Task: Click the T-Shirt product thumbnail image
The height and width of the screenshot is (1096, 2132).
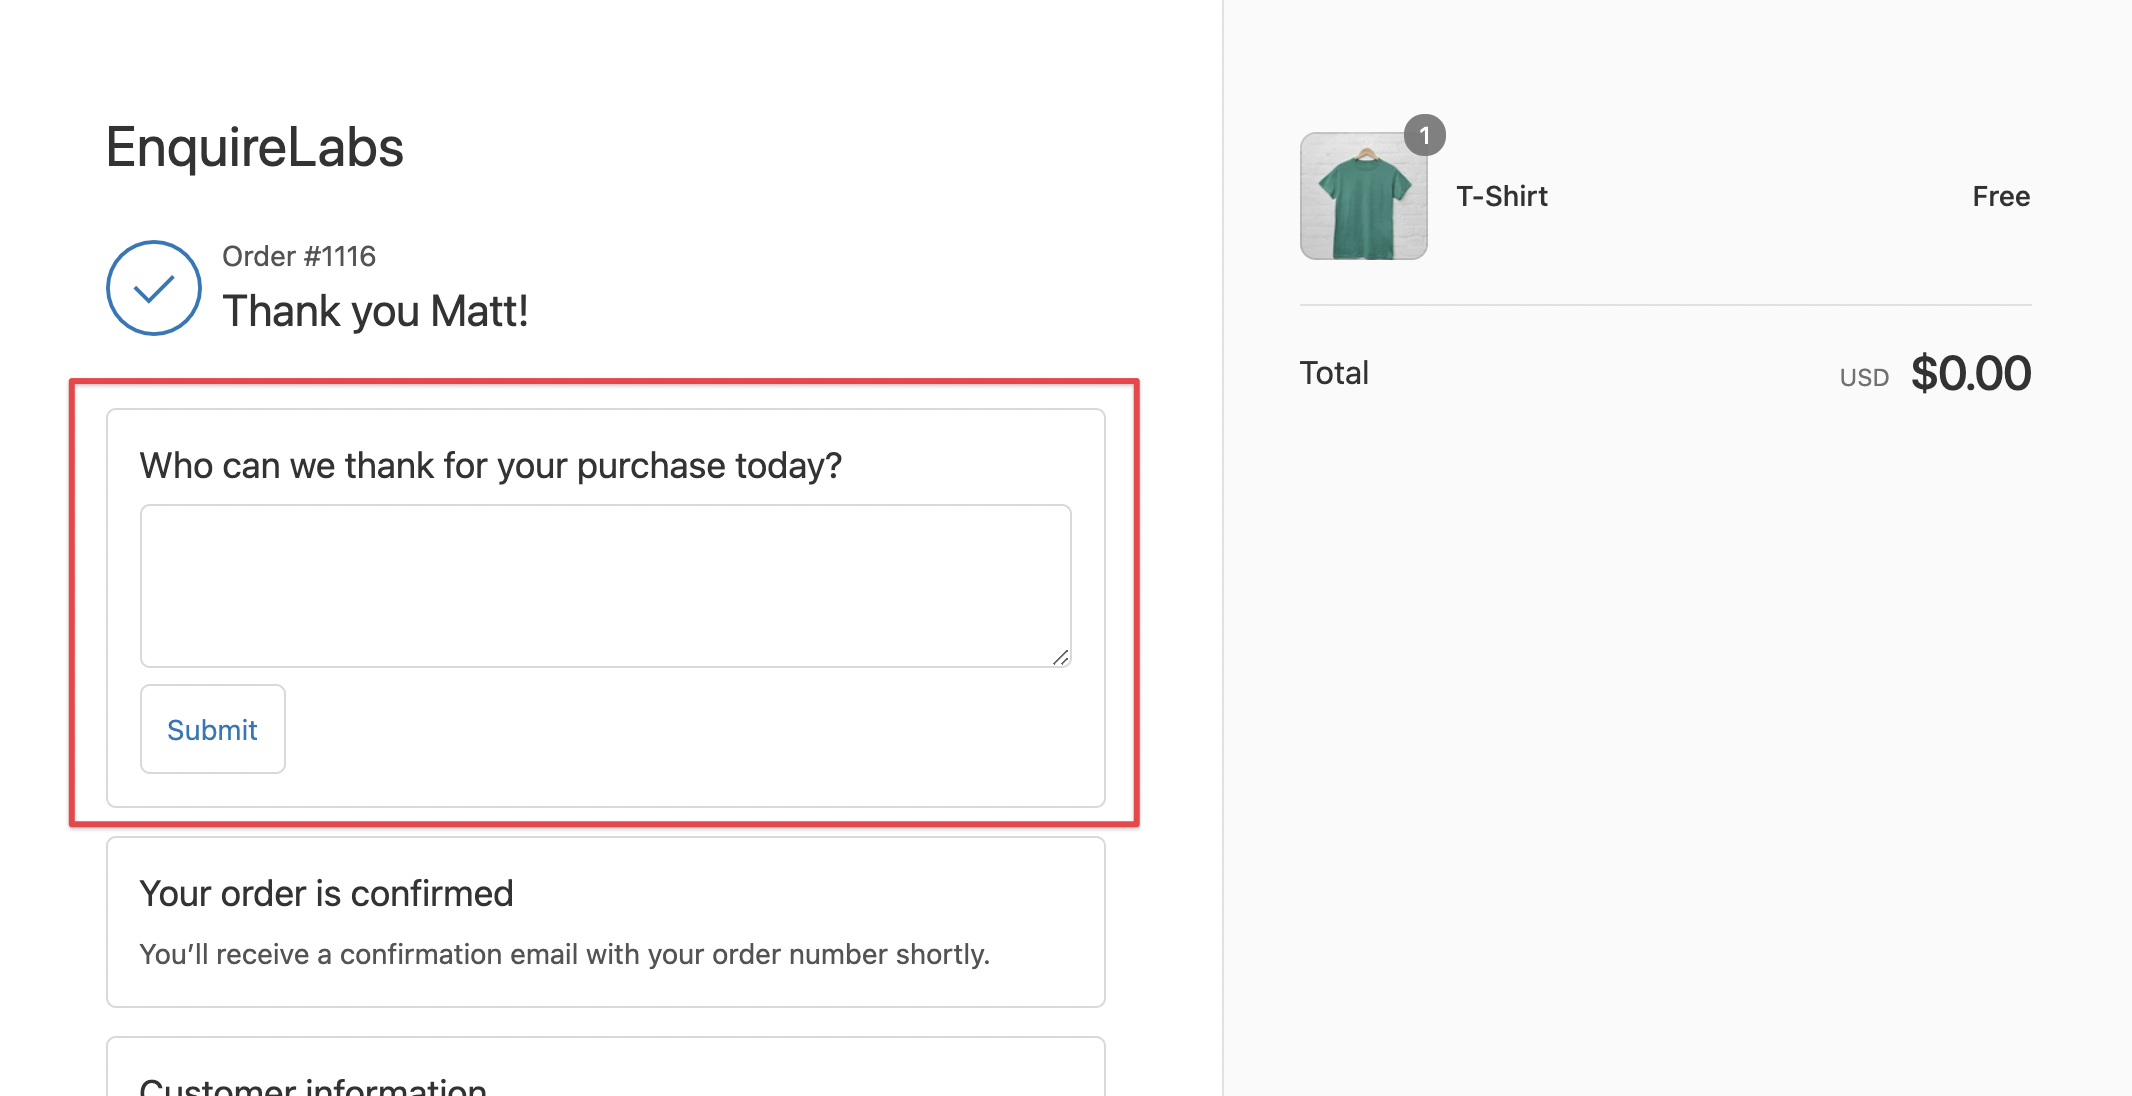Action: pos(1363,196)
